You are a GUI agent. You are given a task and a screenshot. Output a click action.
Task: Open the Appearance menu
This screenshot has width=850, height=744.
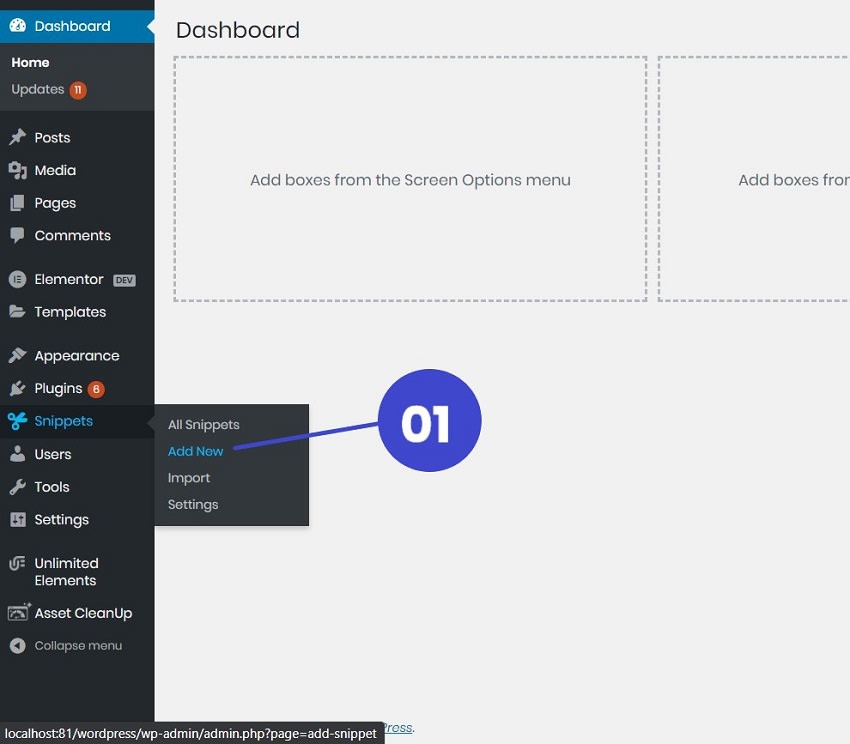click(x=77, y=356)
